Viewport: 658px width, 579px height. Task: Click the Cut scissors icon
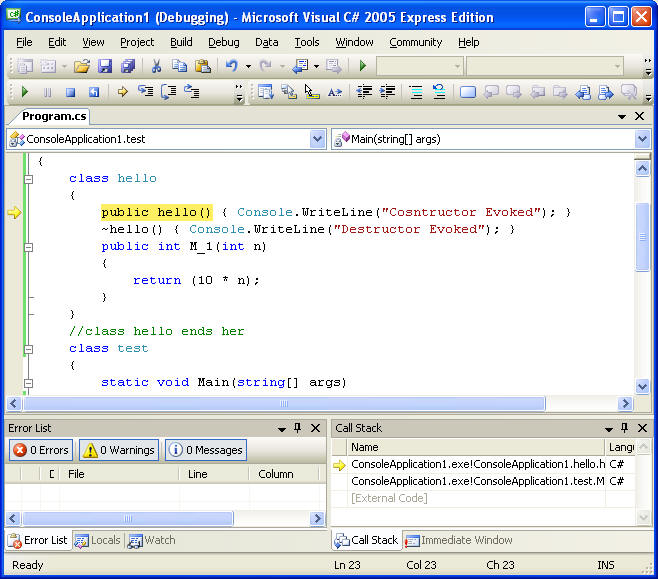156,66
